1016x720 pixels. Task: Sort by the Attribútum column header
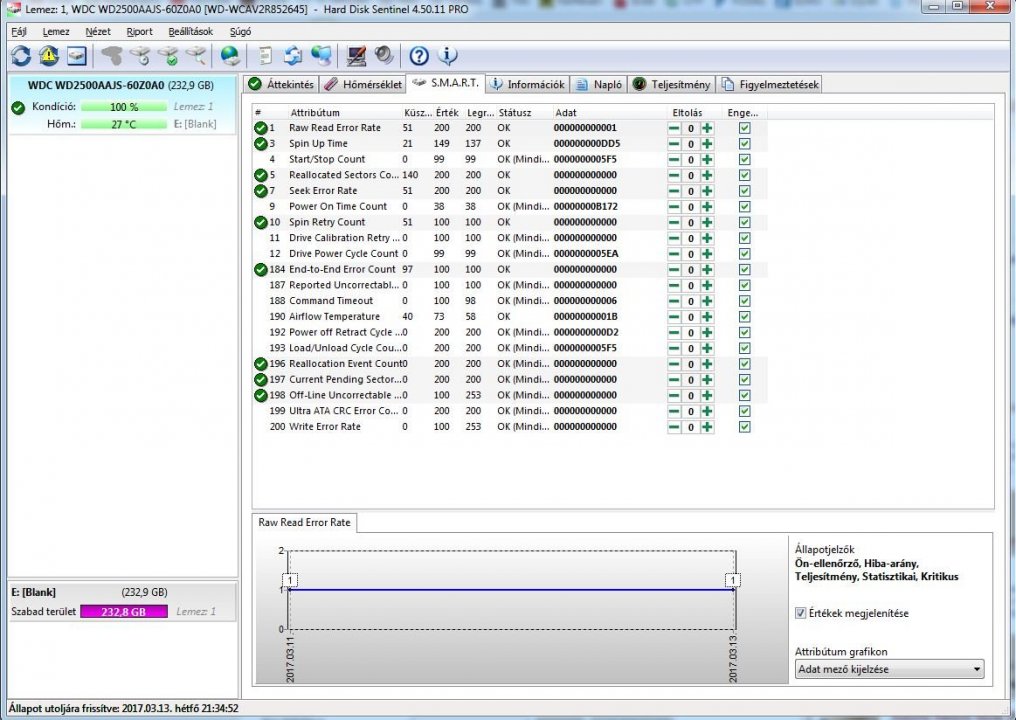point(315,113)
